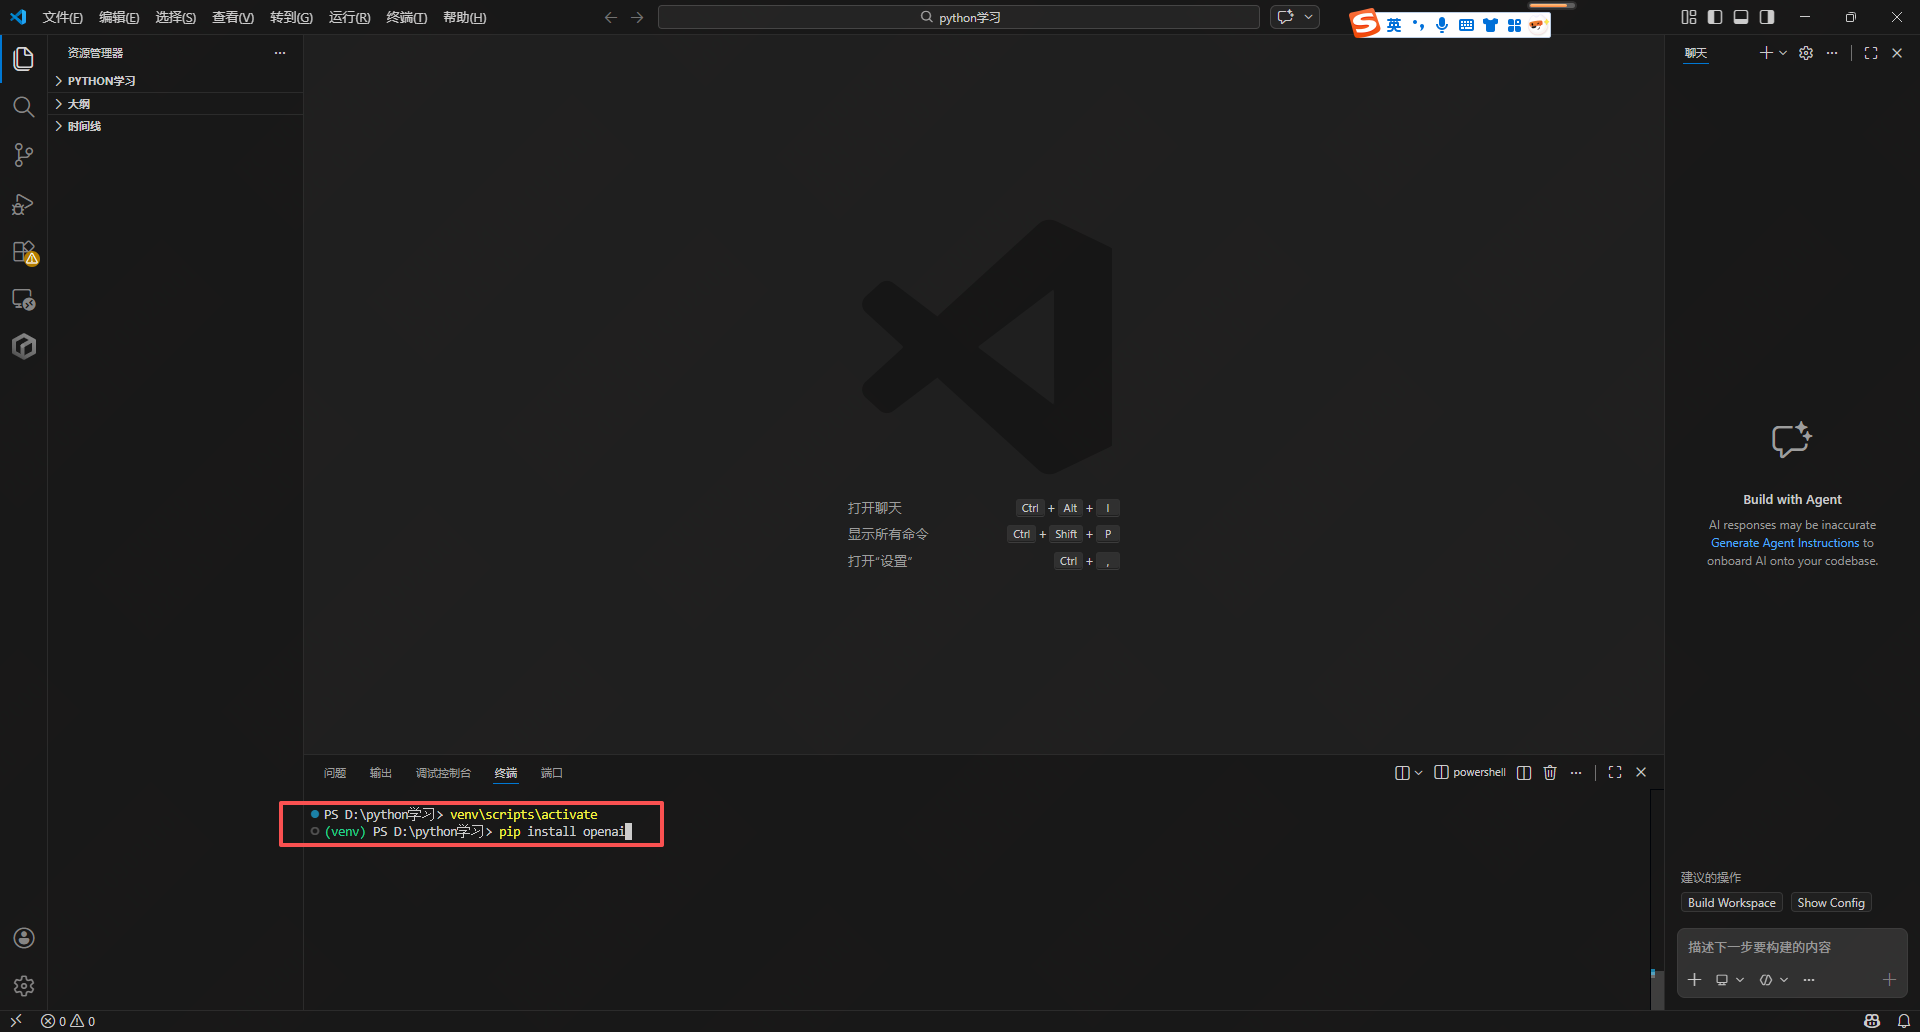1920x1032 pixels.
Task: Switch to the 输出 panel tab
Action: coord(381,773)
